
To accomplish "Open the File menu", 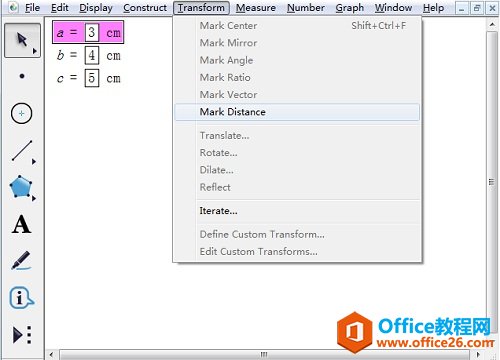I will click(x=32, y=8).
